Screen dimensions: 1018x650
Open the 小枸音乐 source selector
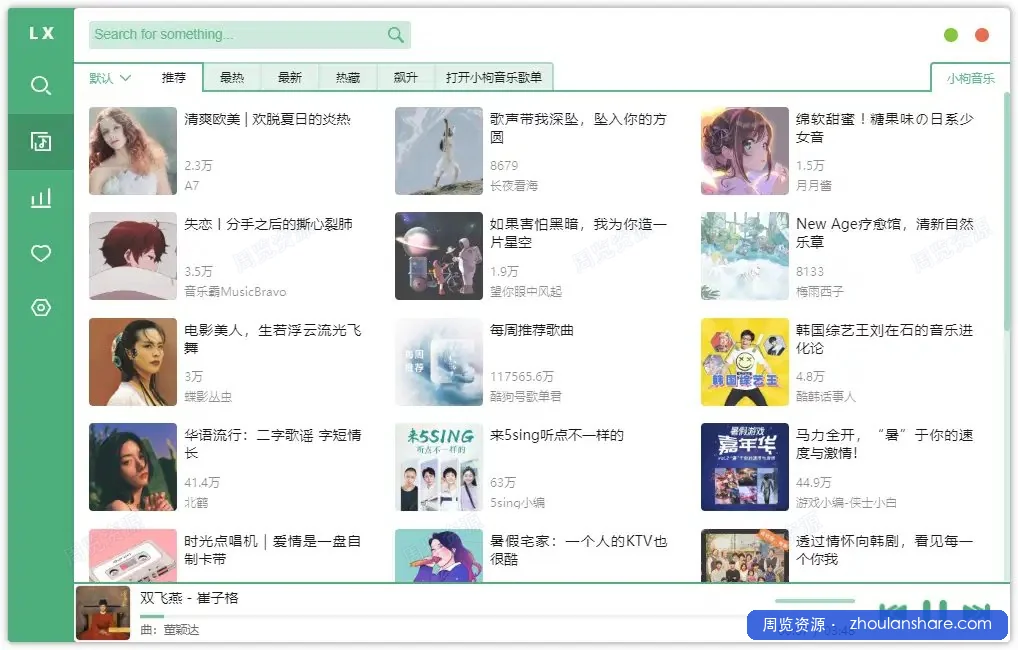click(x=970, y=79)
